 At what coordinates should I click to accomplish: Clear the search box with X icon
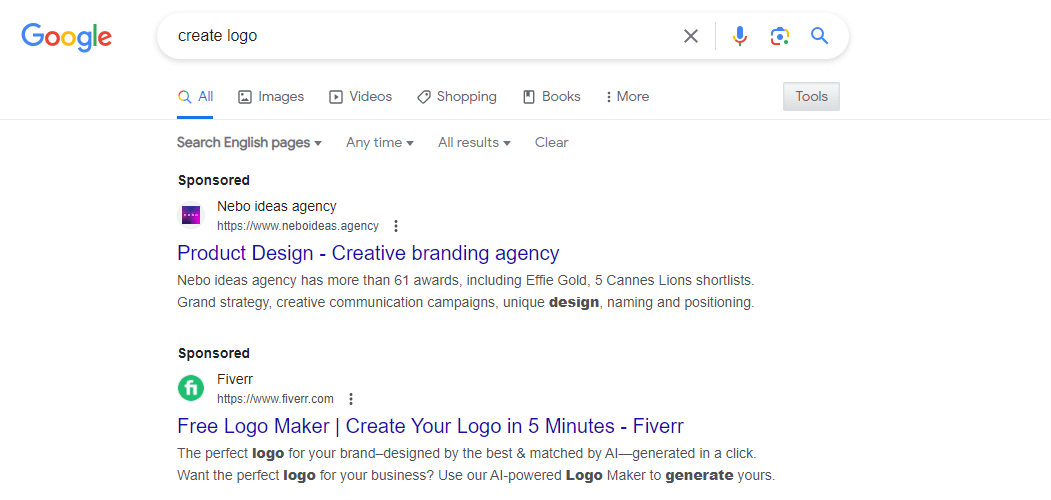[x=690, y=36]
